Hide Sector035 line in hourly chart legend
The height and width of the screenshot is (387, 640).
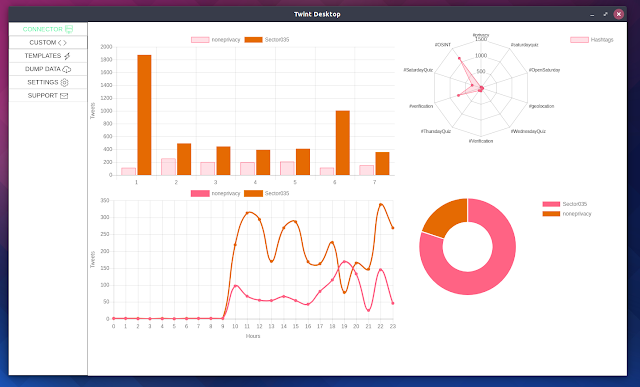point(267,194)
